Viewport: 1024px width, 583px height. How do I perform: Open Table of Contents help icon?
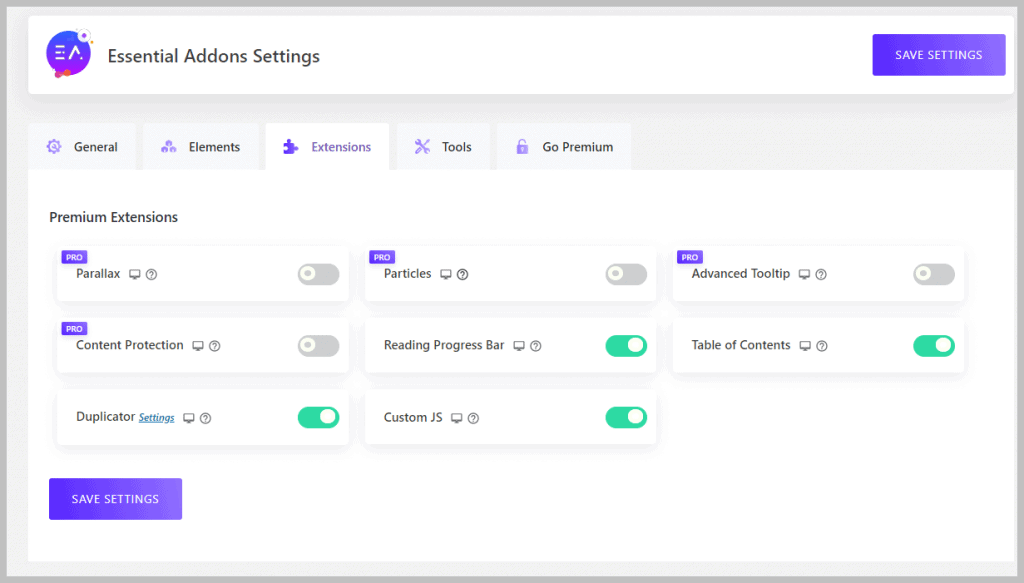coord(822,346)
